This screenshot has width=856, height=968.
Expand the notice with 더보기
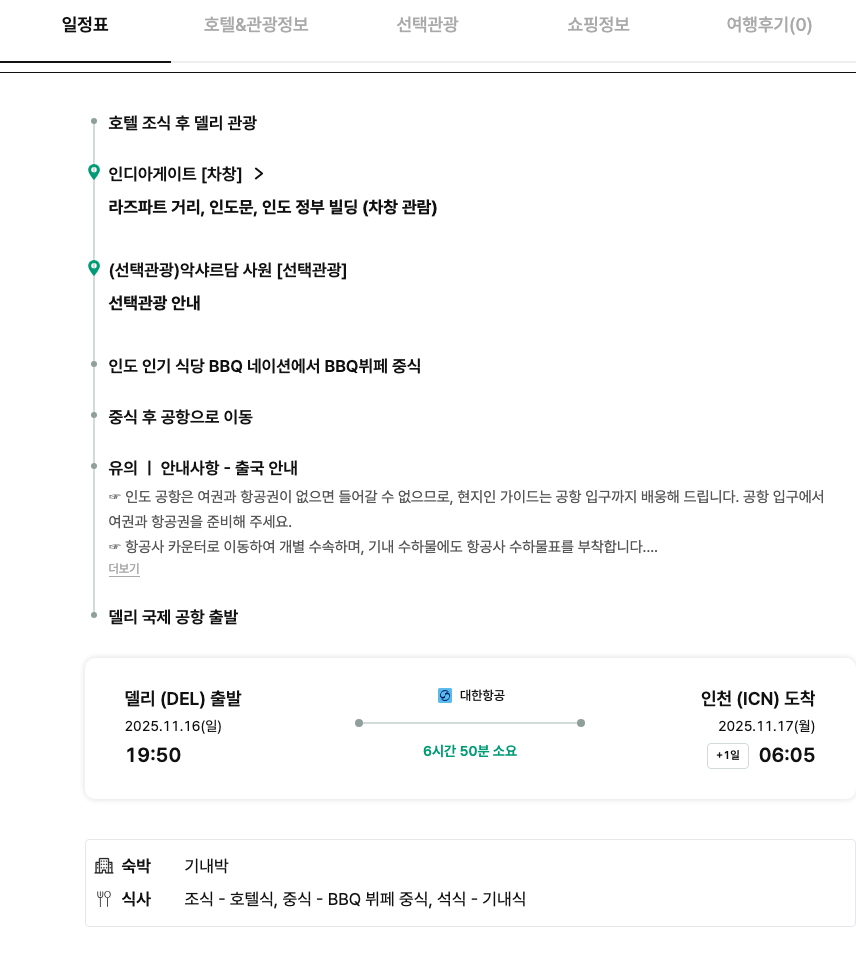[124, 569]
